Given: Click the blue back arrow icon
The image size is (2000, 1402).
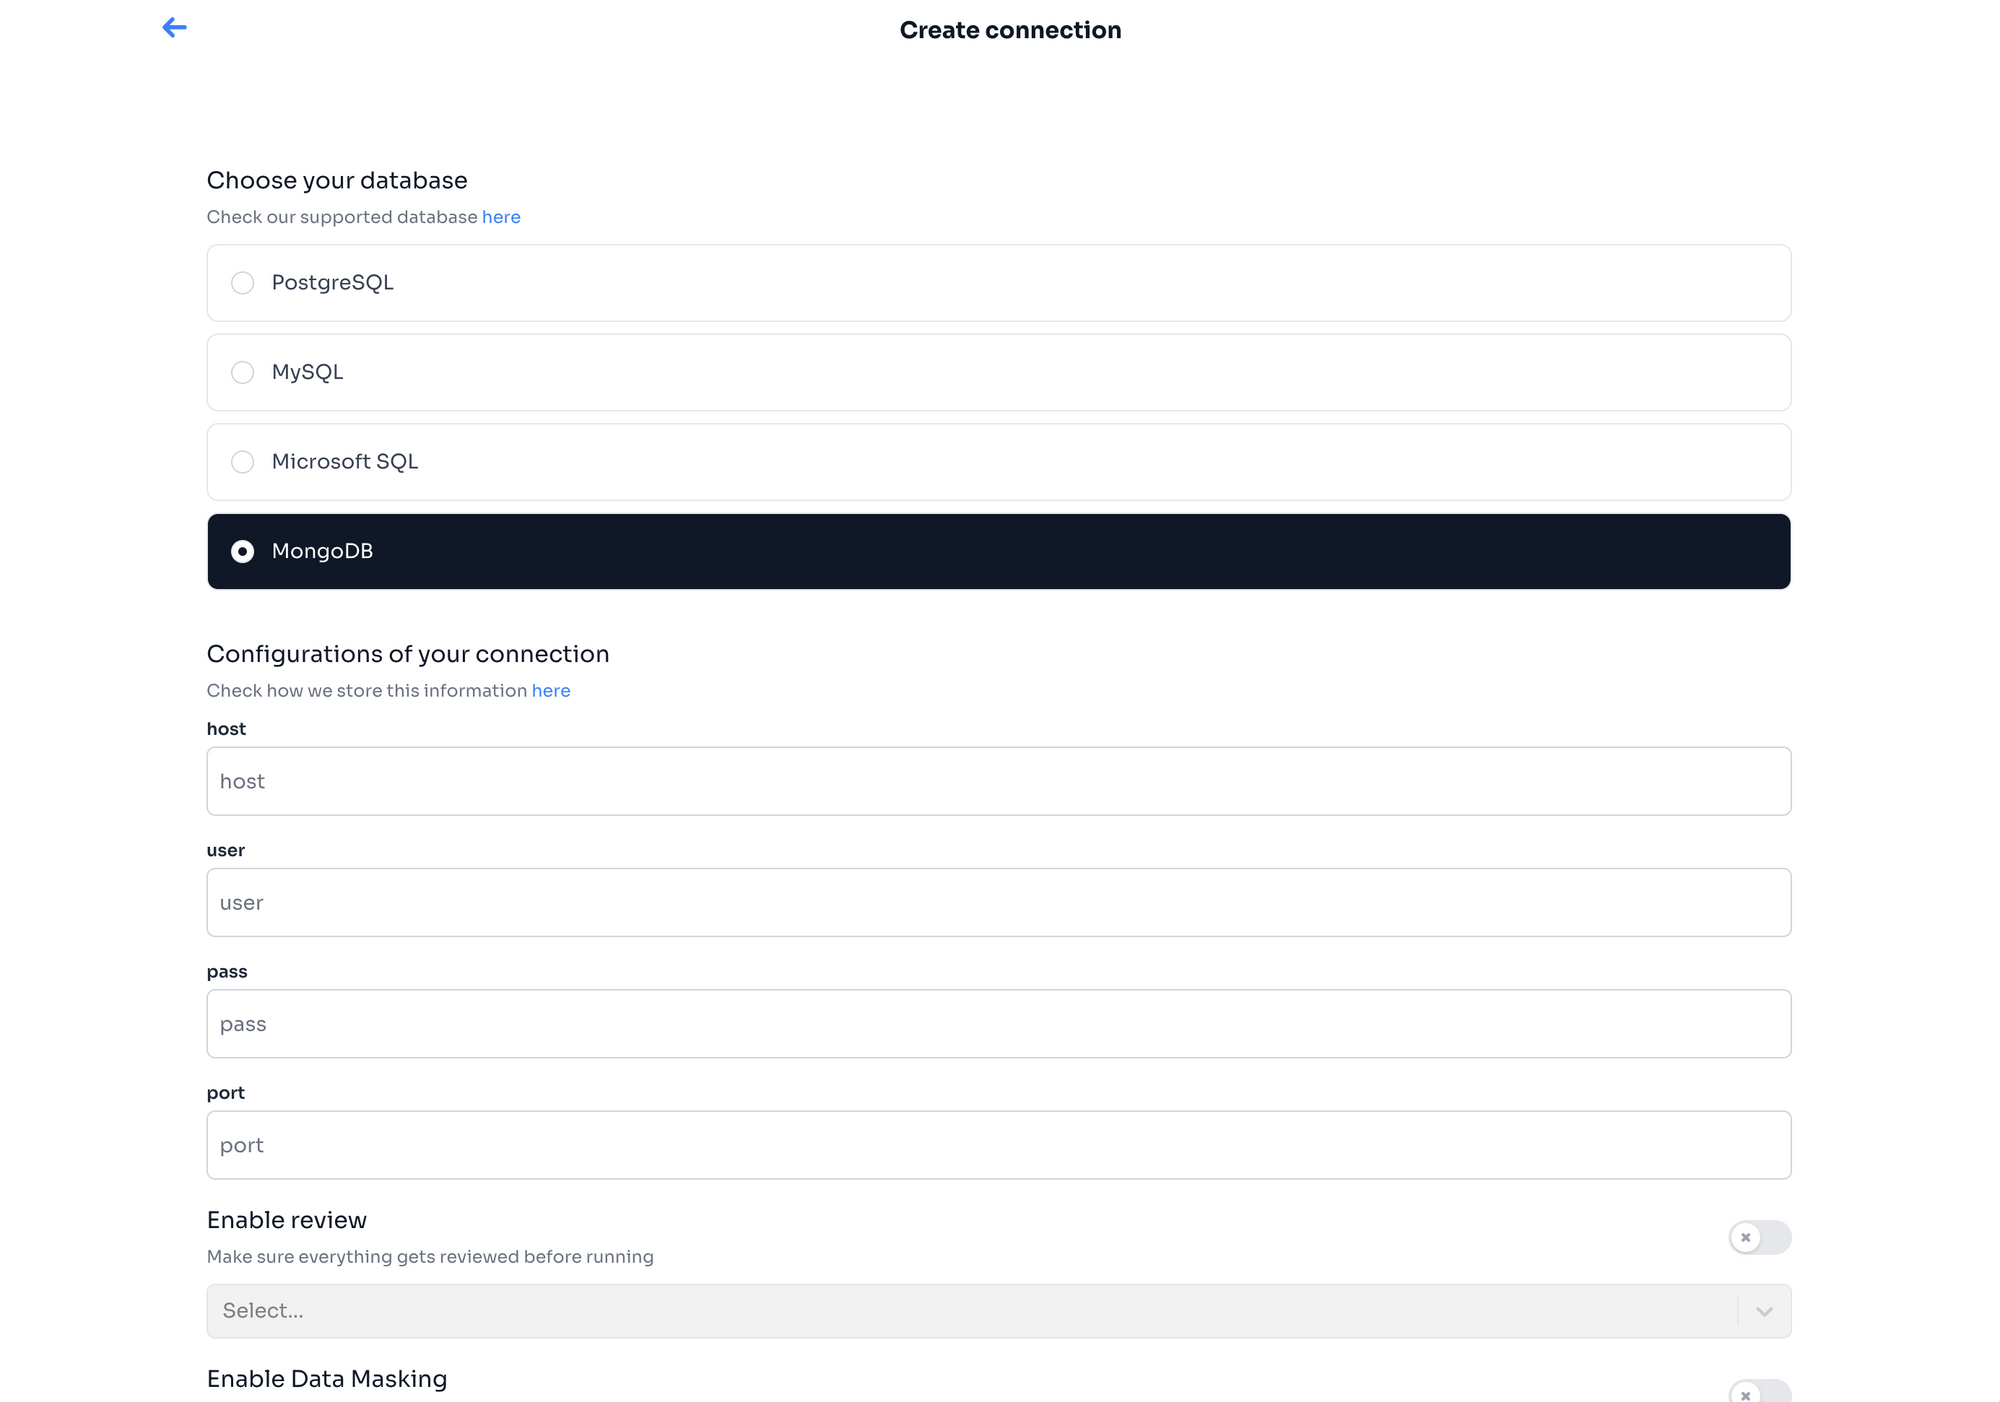Looking at the screenshot, I should click(x=175, y=28).
